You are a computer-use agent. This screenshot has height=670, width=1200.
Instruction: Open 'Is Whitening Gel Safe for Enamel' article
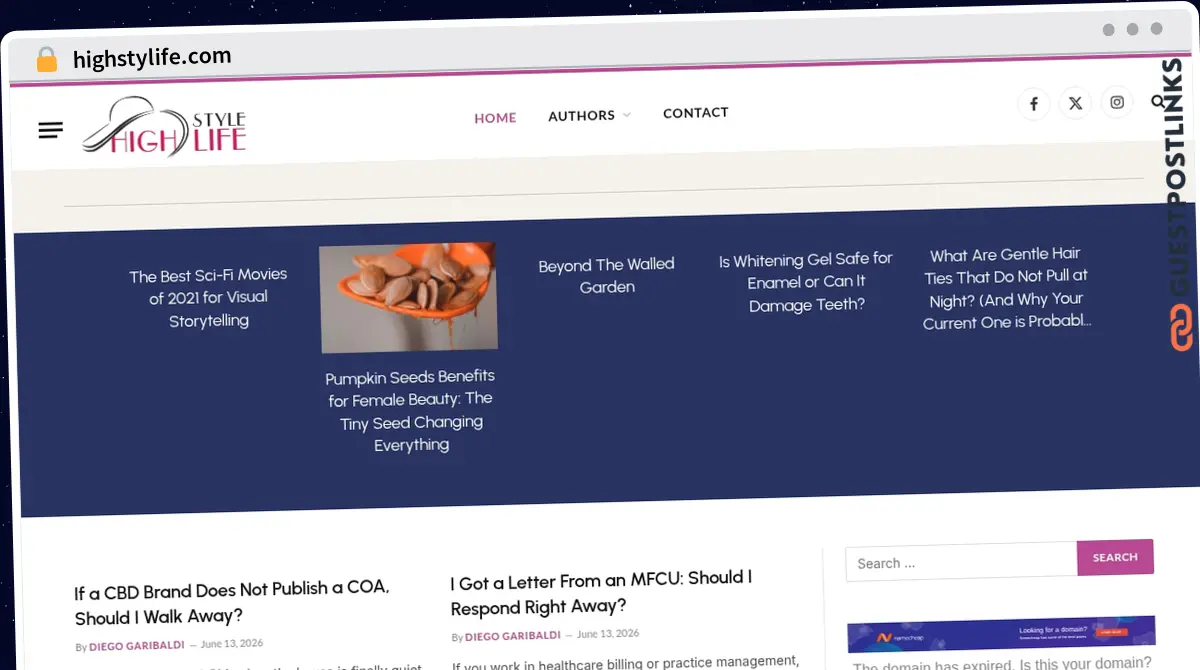coord(806,282)
